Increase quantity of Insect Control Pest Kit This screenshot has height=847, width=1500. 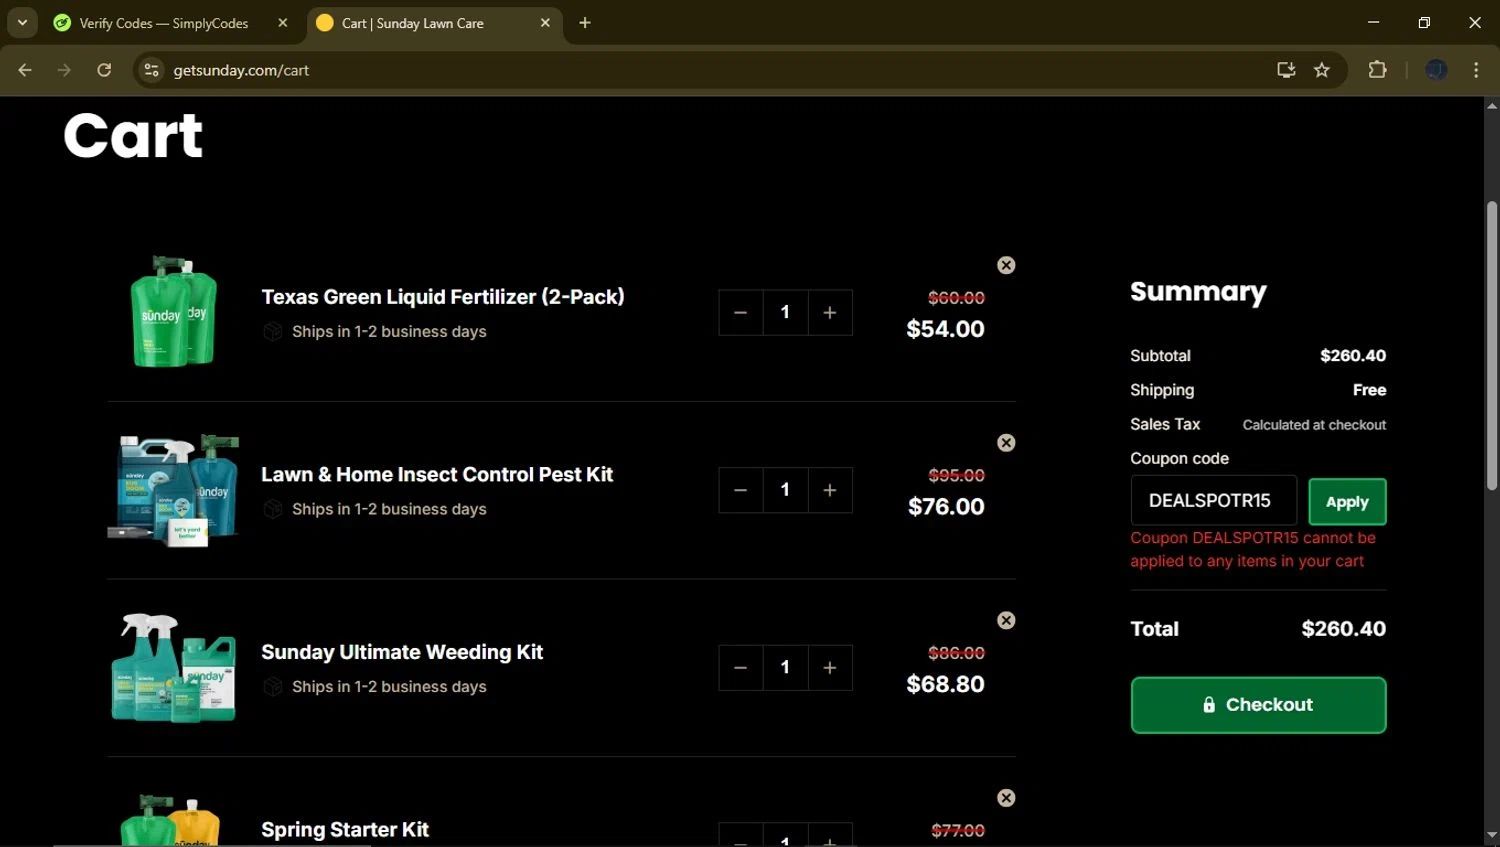click(x=830, y=490)
